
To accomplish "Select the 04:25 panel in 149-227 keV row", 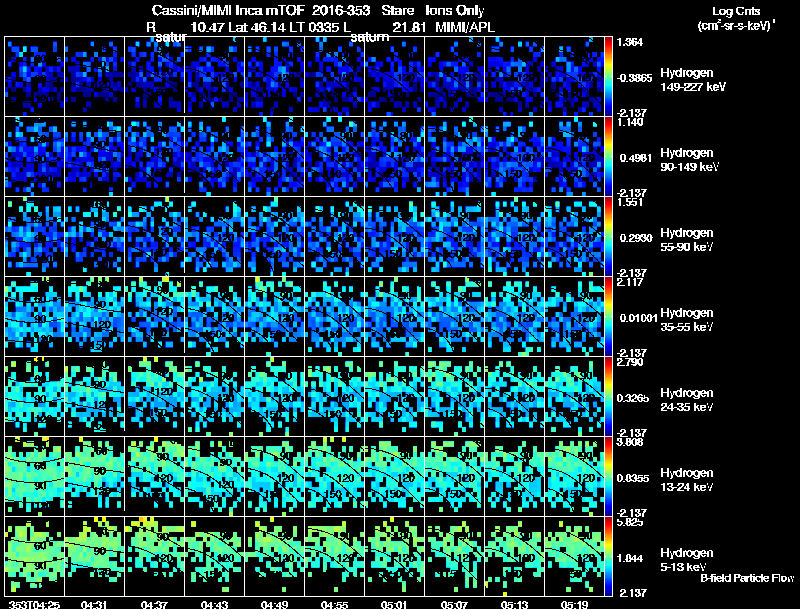I will [x=34, y=76].
